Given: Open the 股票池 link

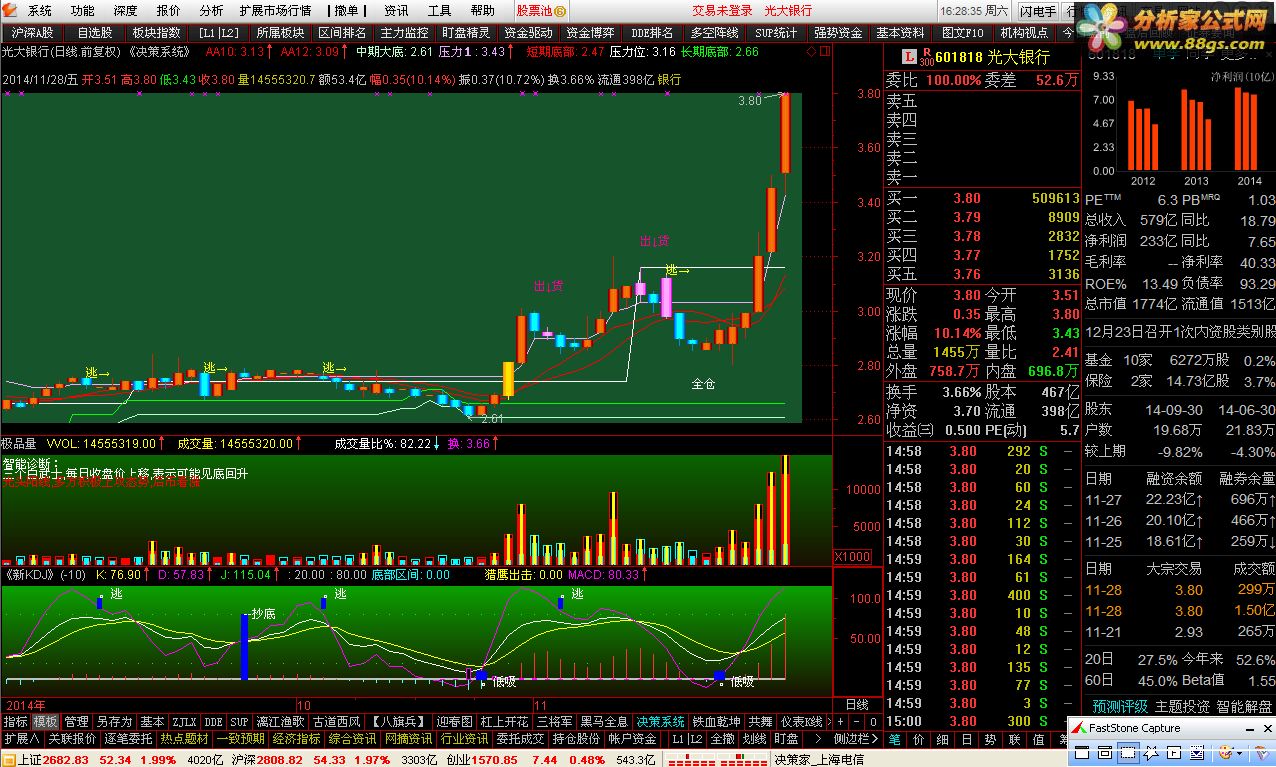Looking at the screenshot, I should (x=534, y=11).
